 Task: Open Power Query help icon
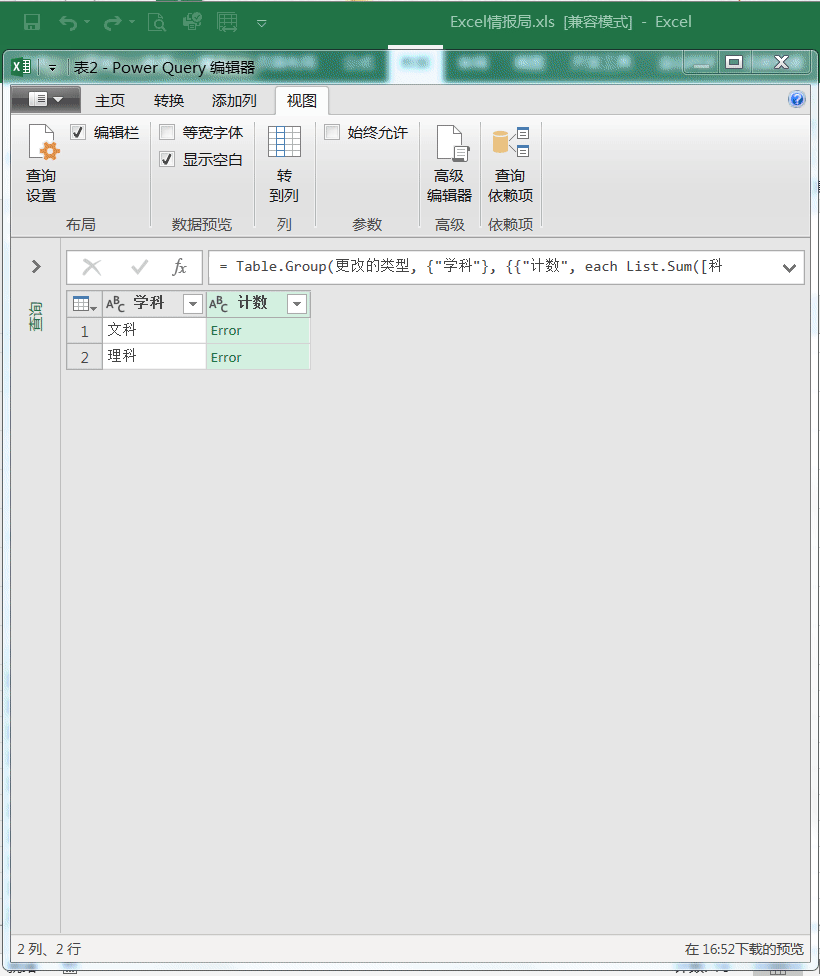coord(796,99)
